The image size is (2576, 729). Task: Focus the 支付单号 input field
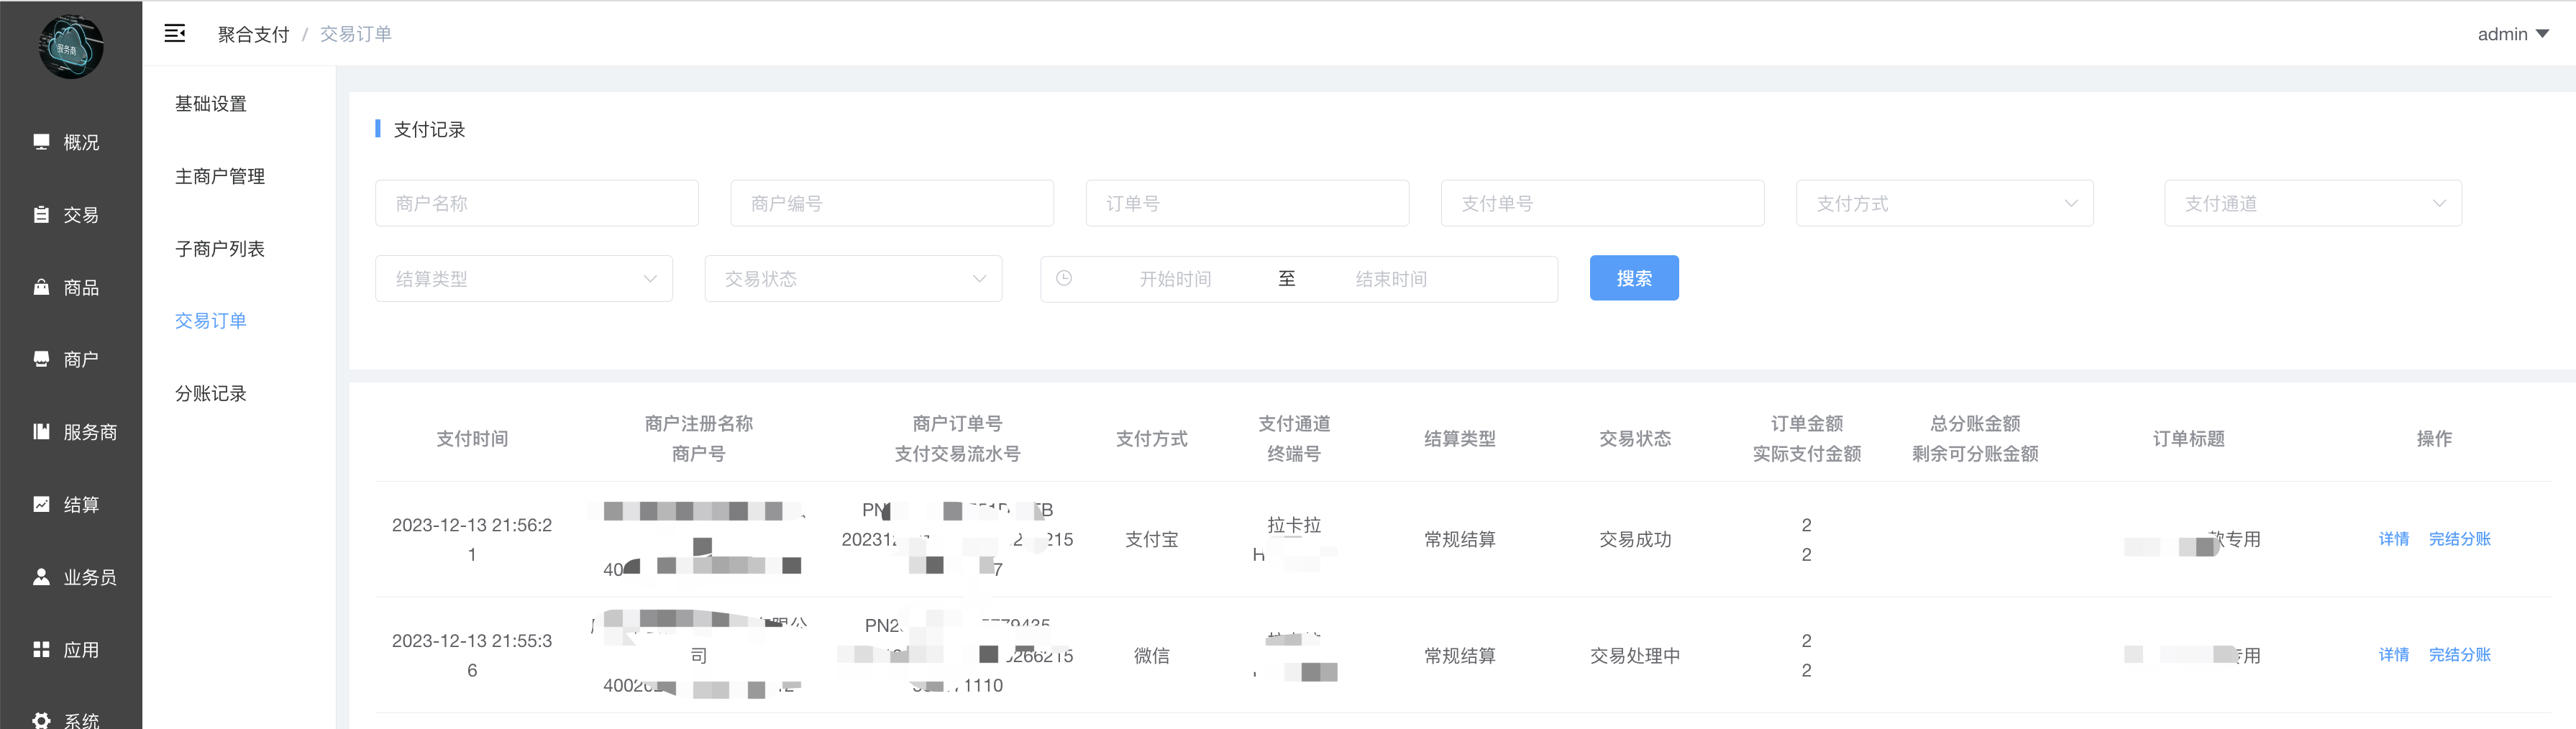pos(1602,203)
